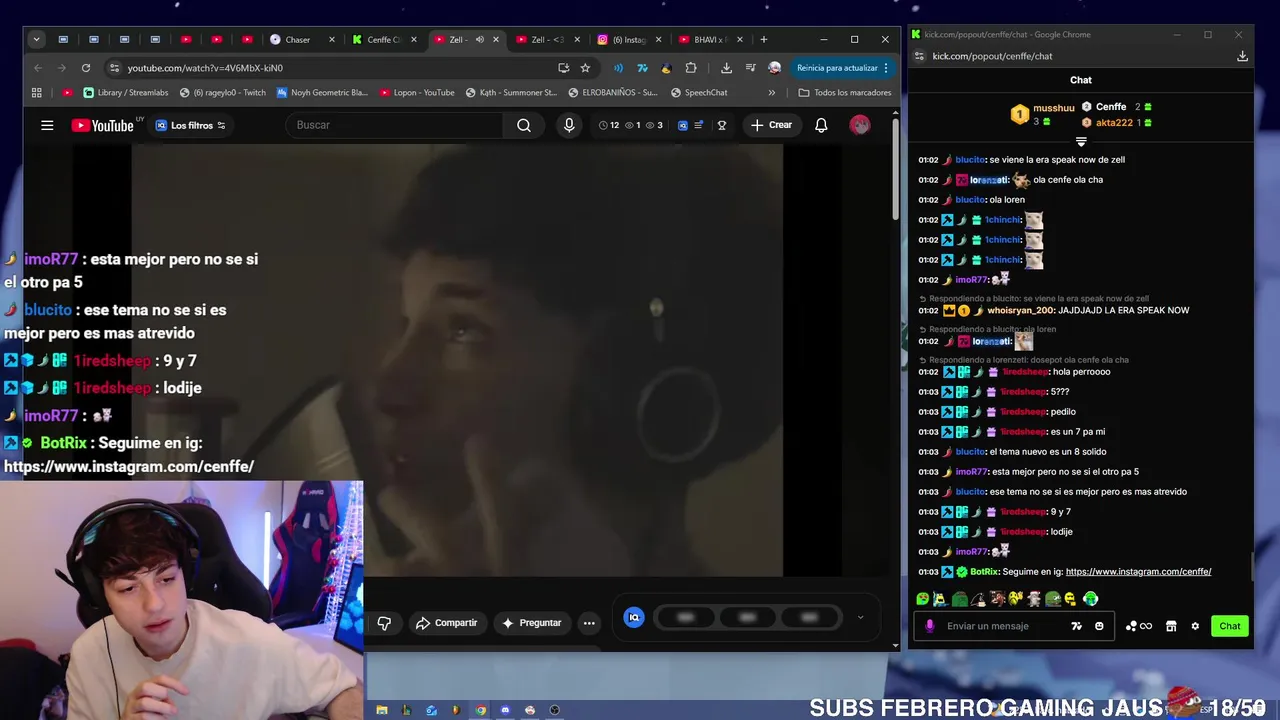Viewport: 1280px width, 720px height.
Task: Click Reinicia para actualizar button
Action: (837, 68)
